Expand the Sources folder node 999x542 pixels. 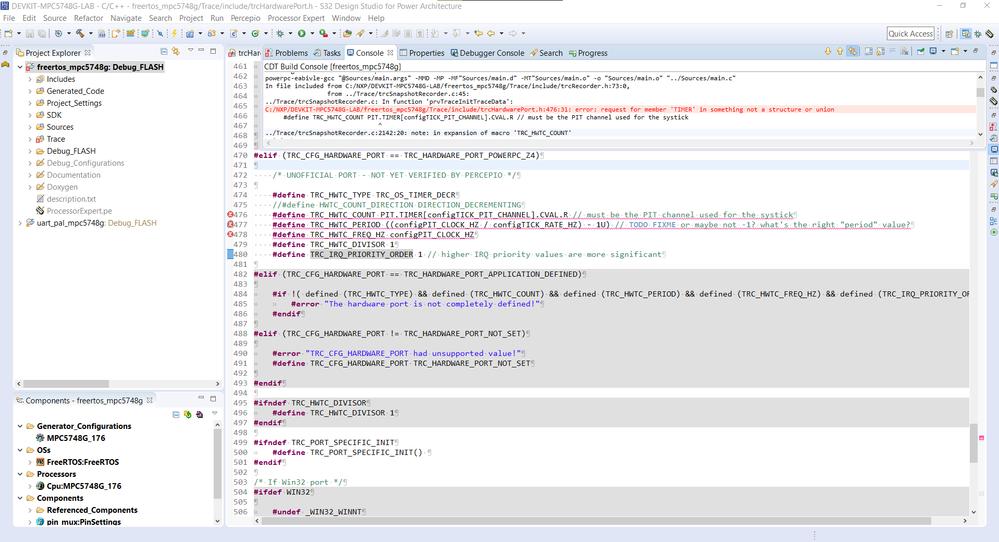tap(30, 127)
